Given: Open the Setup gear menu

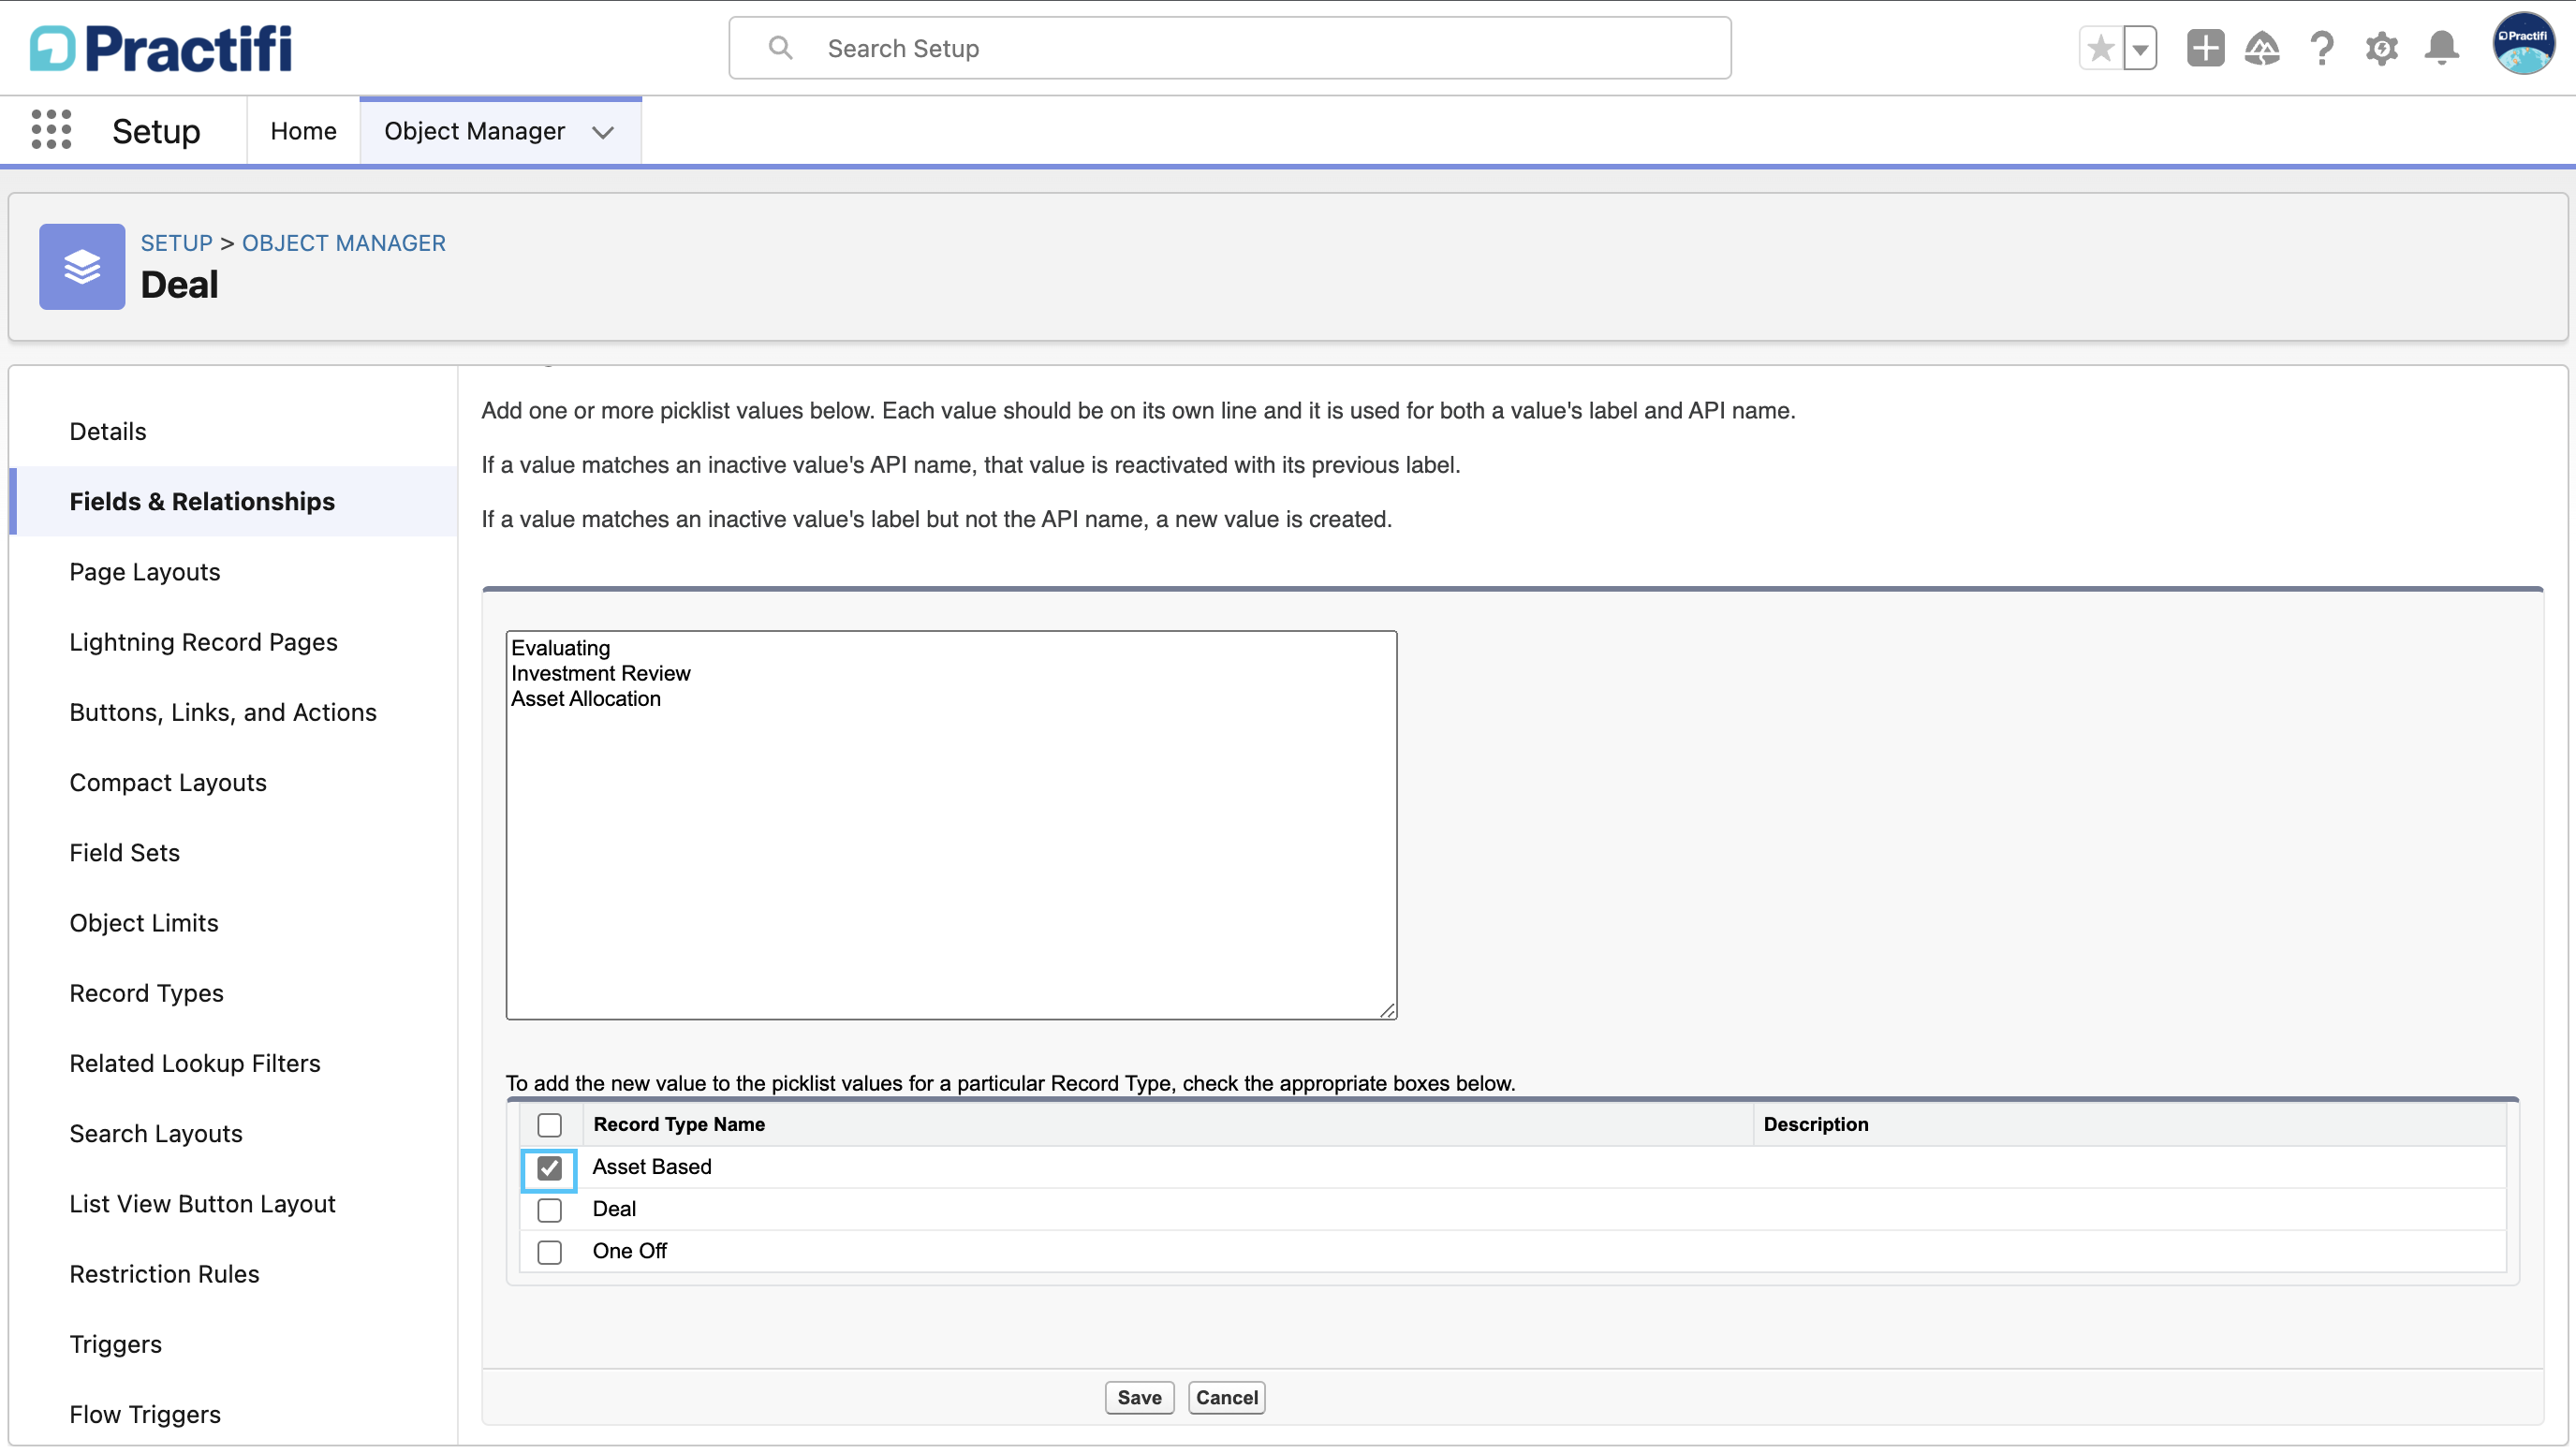Looking at the screenshot, I should [2382, 48].
